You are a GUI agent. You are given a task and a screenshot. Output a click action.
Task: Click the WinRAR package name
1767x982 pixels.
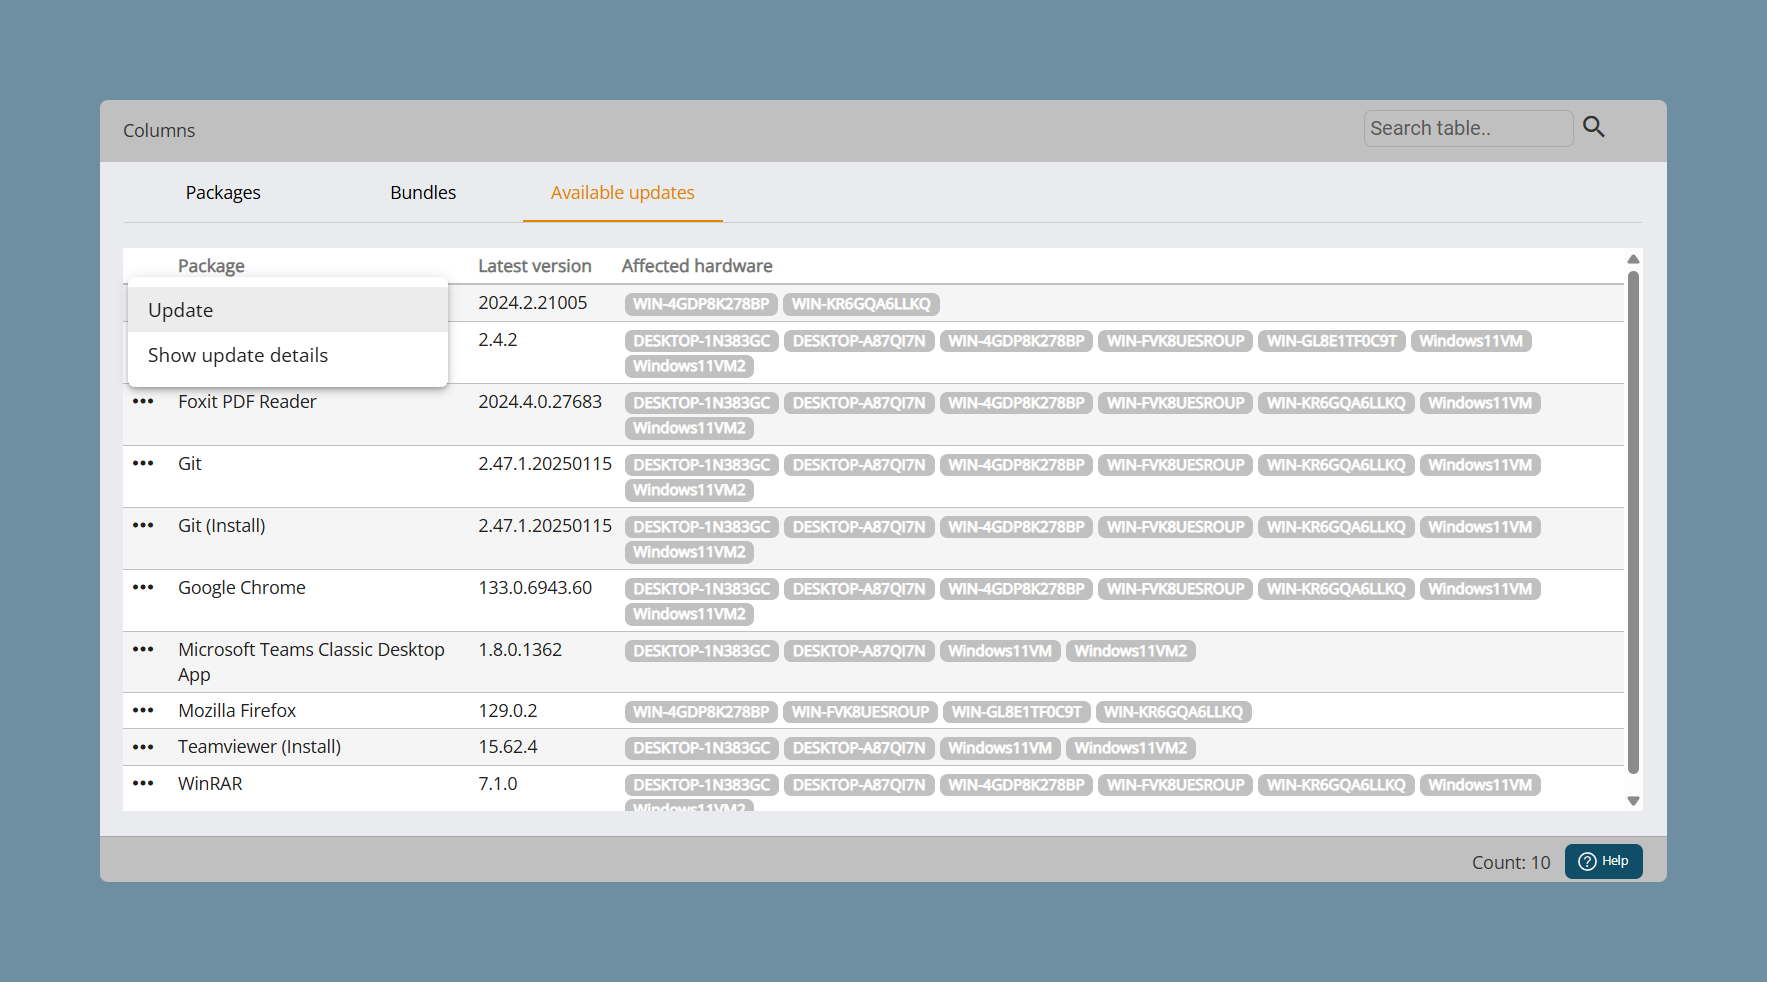(x=210, y=784)
